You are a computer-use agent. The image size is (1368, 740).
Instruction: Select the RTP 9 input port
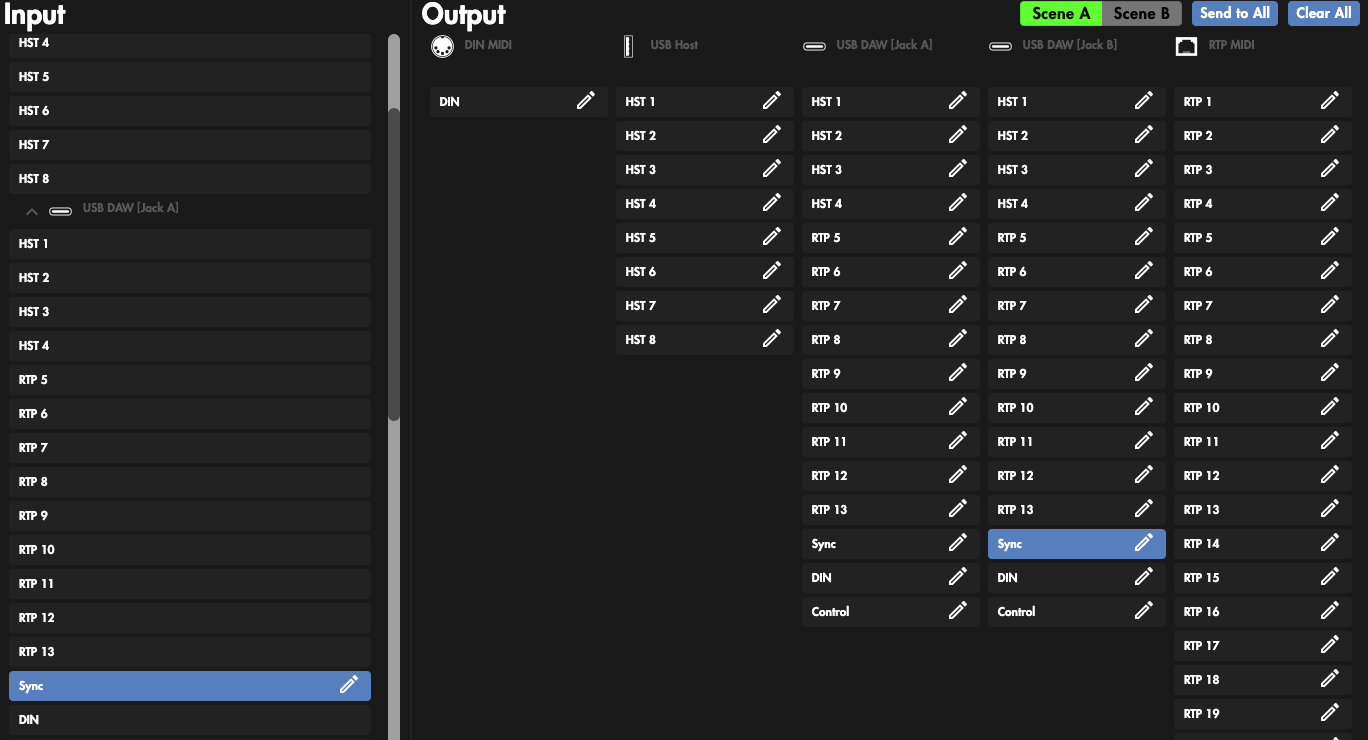point(190,516)
